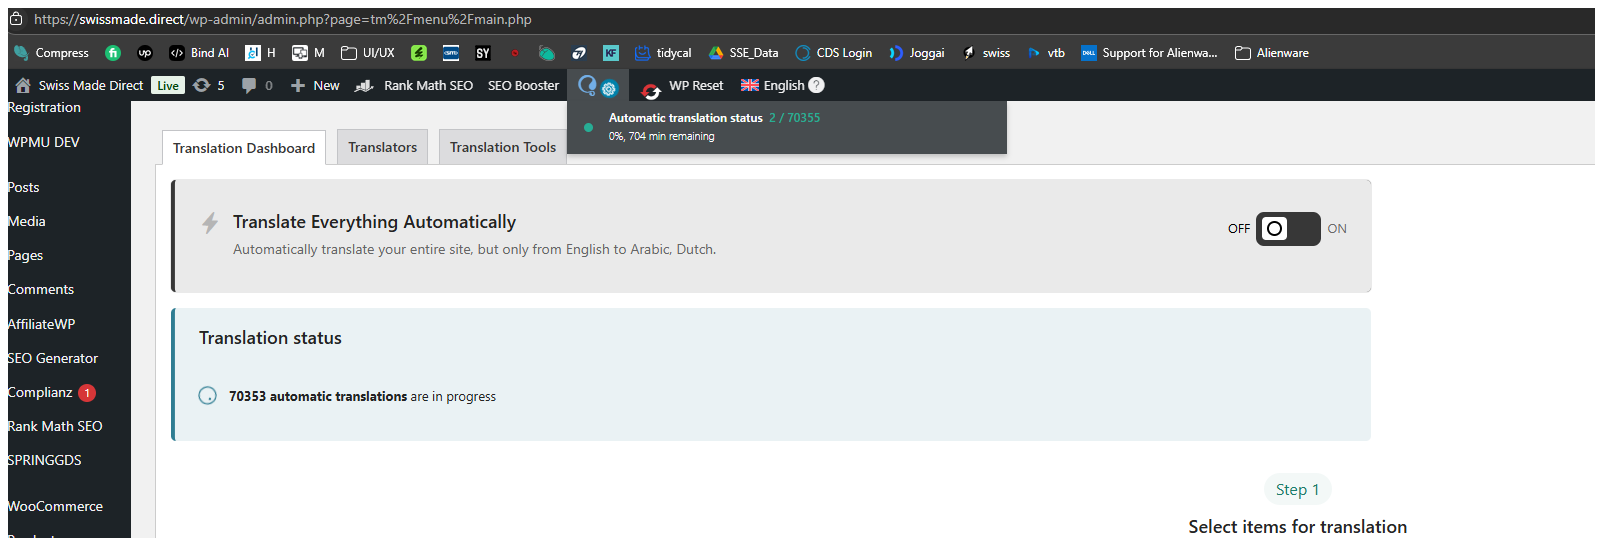Open AffiliateWP in the sidebar
1603x546 pixels.
[41, 324]
